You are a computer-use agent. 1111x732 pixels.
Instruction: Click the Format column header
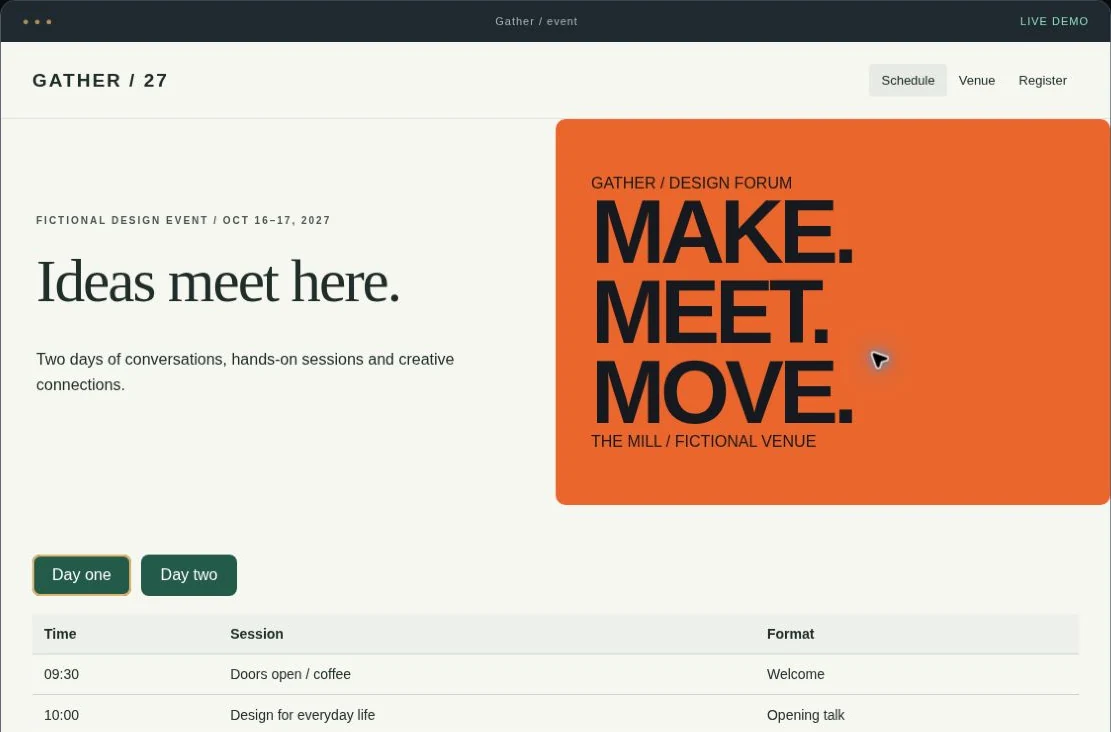[790, 634]
